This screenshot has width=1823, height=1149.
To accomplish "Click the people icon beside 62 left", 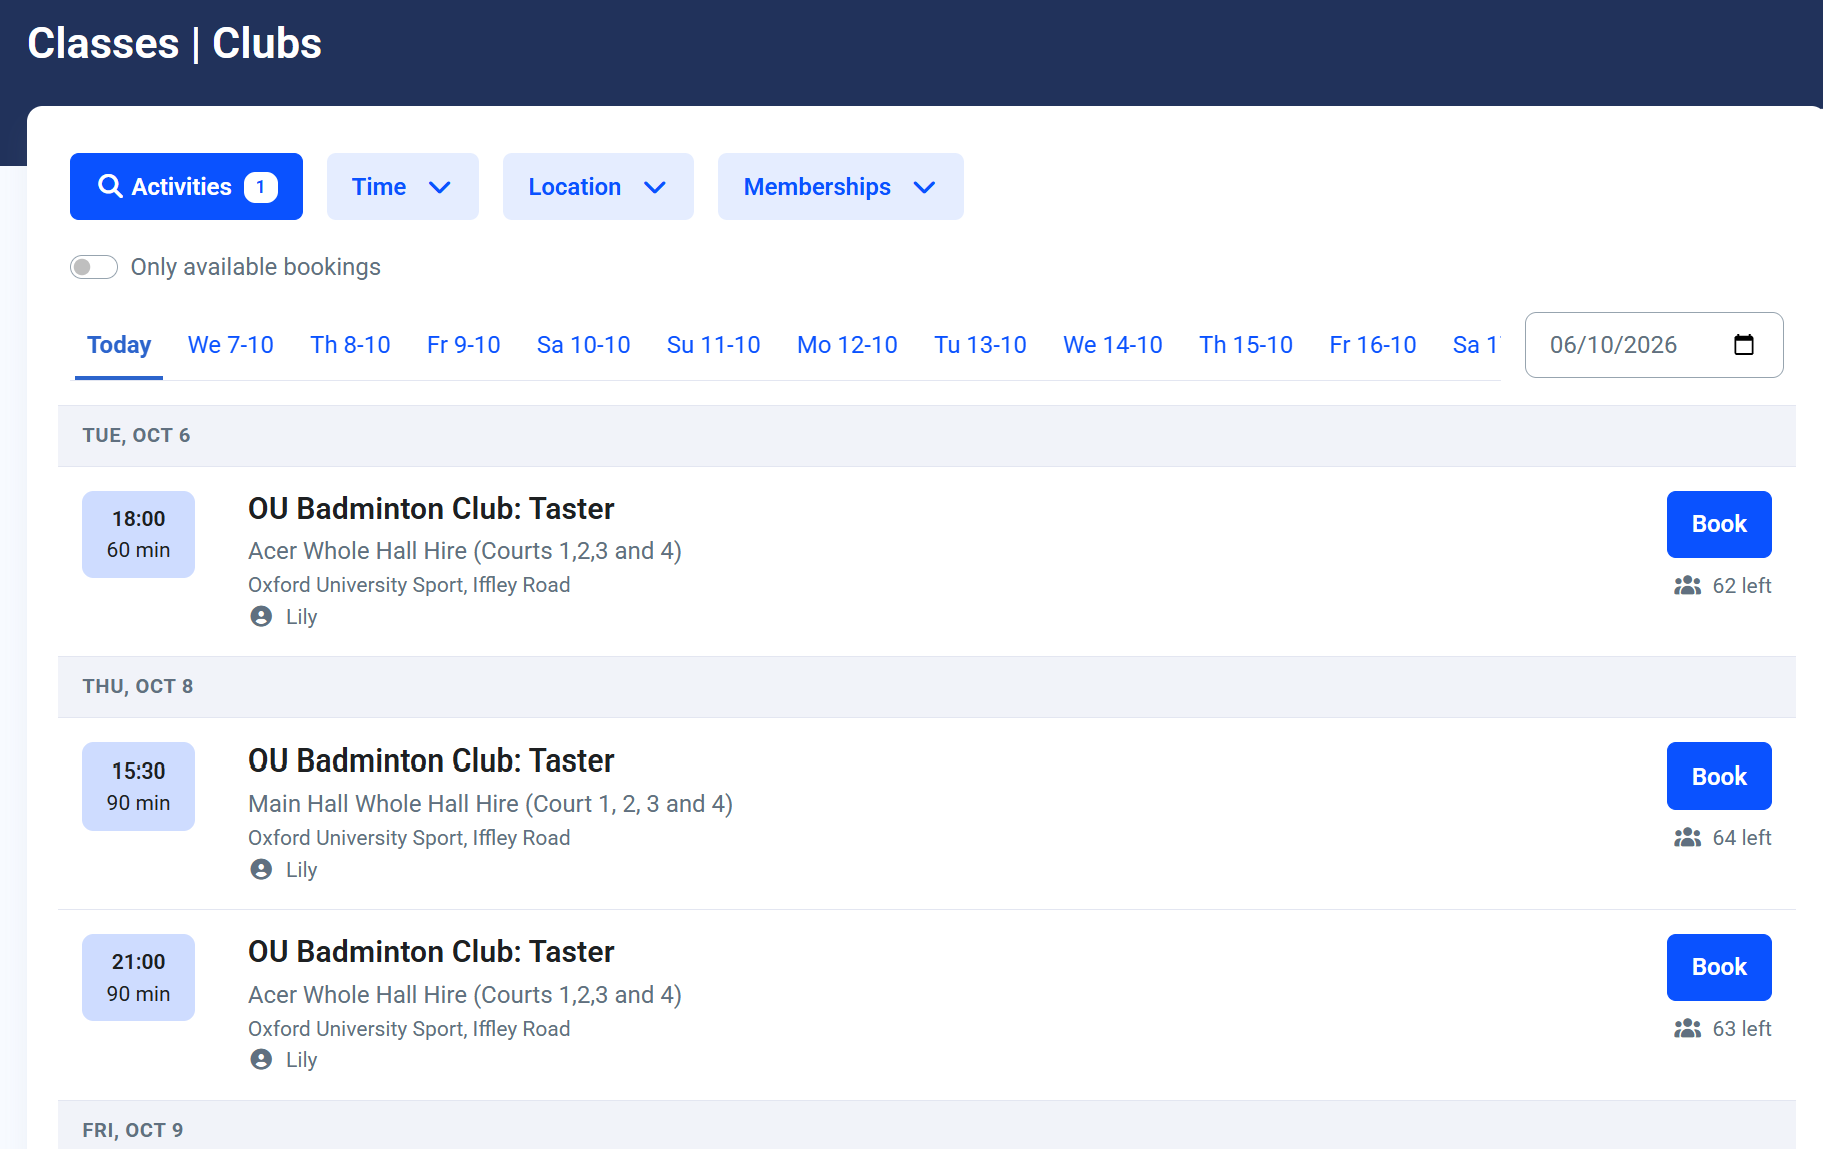I will point(1688,586).
